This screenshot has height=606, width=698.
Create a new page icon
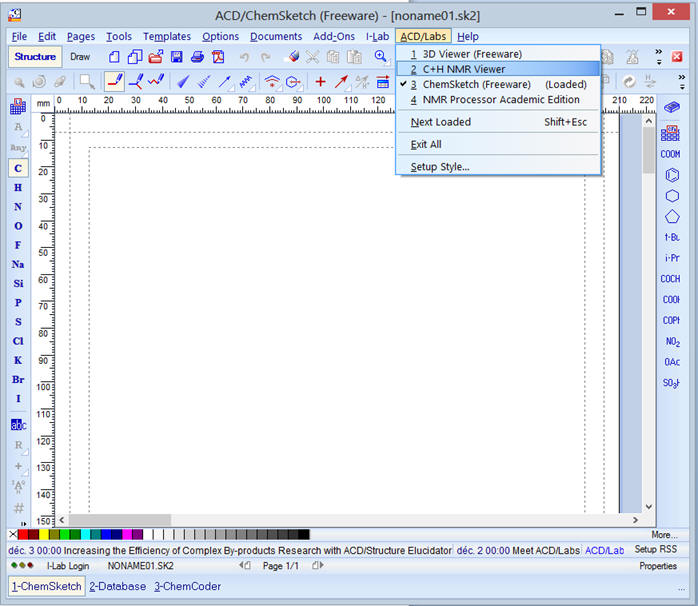pos(114,57)
